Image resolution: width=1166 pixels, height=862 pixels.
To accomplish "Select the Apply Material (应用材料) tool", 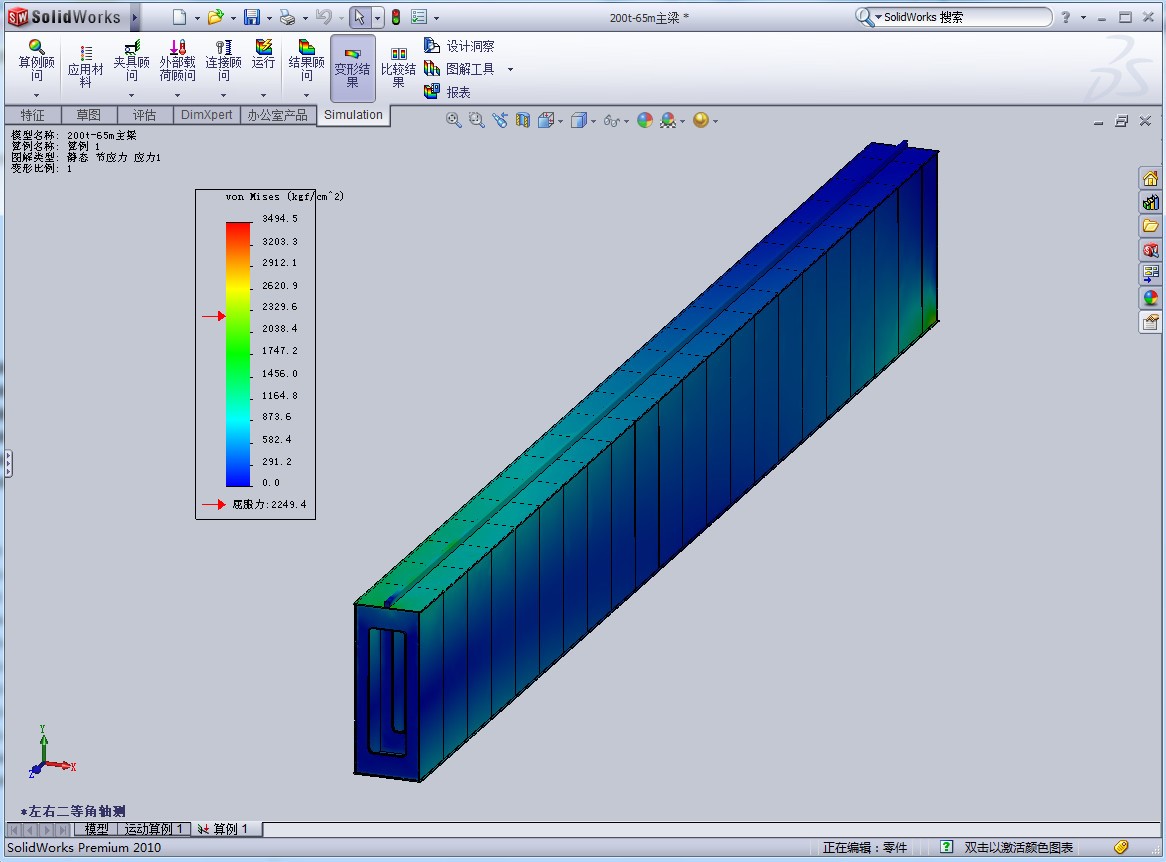I will 85,63.
